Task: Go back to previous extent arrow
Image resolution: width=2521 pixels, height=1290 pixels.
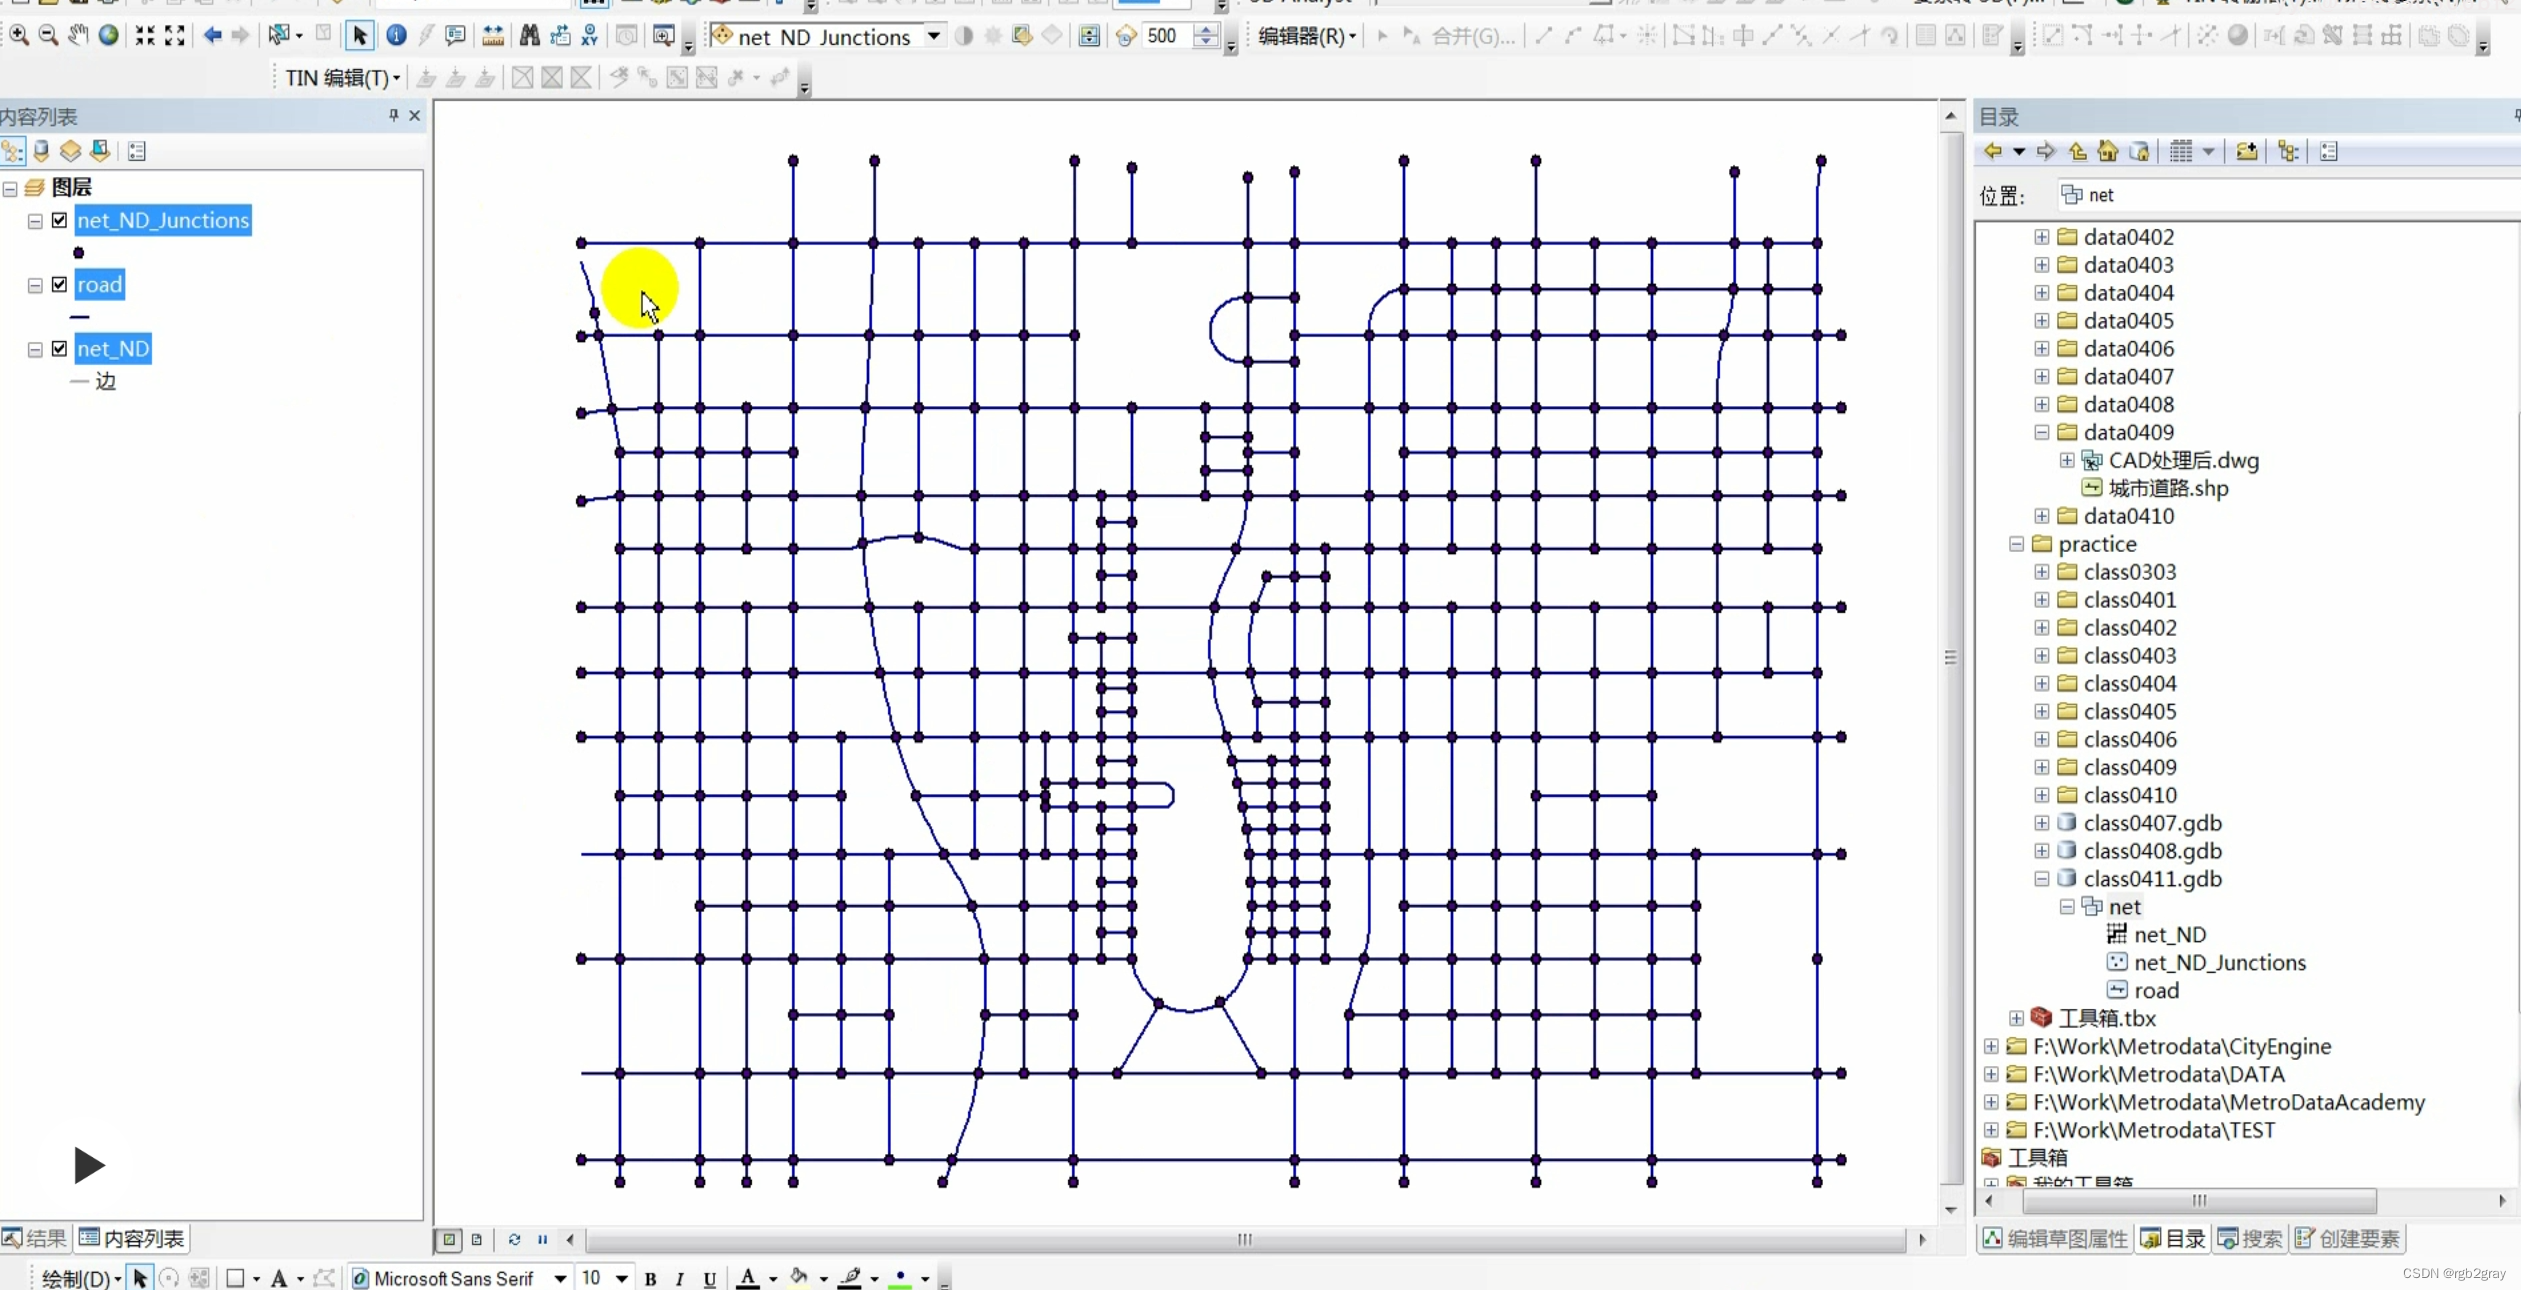Action: click(x=212, y=36)
